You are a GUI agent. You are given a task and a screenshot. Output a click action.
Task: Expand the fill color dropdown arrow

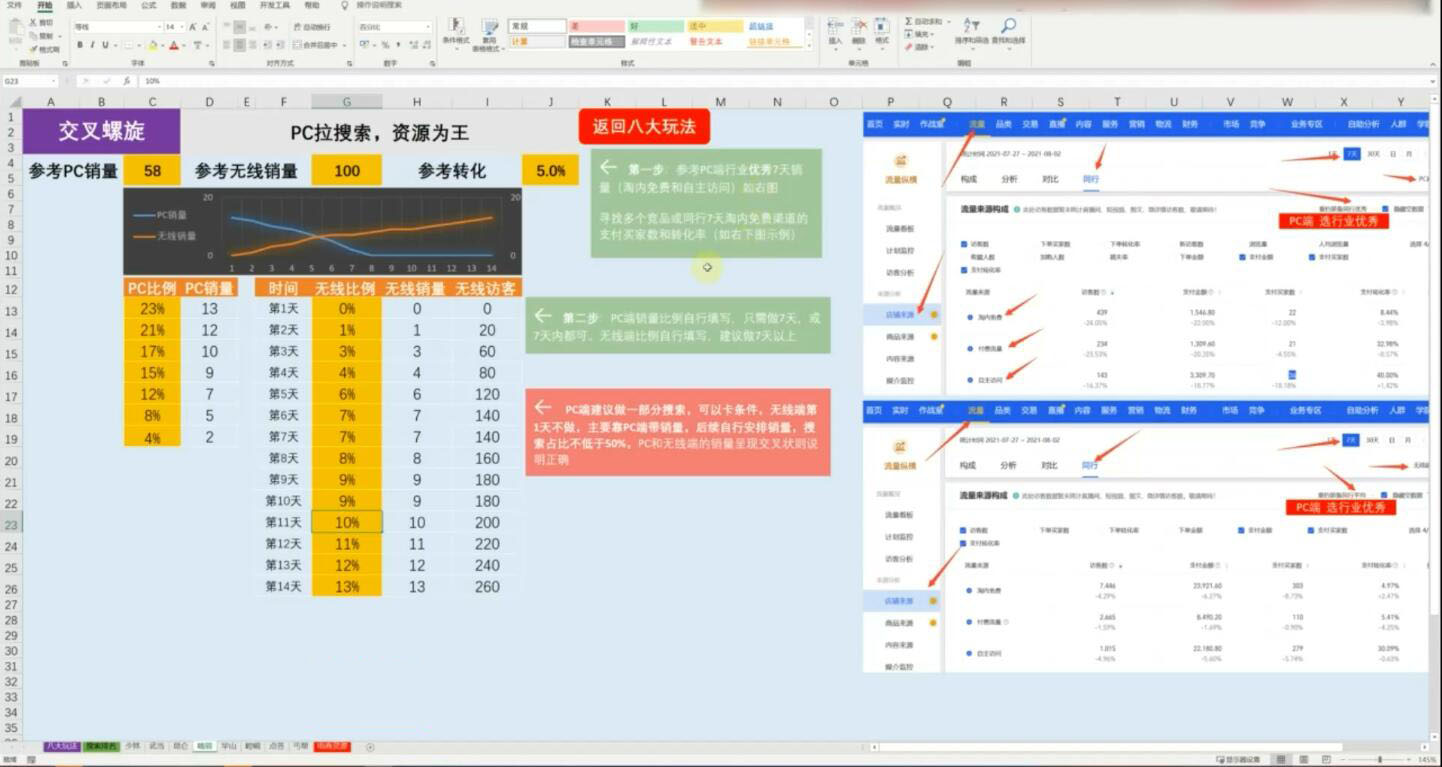pyautogui.click(x=163, y=44)
